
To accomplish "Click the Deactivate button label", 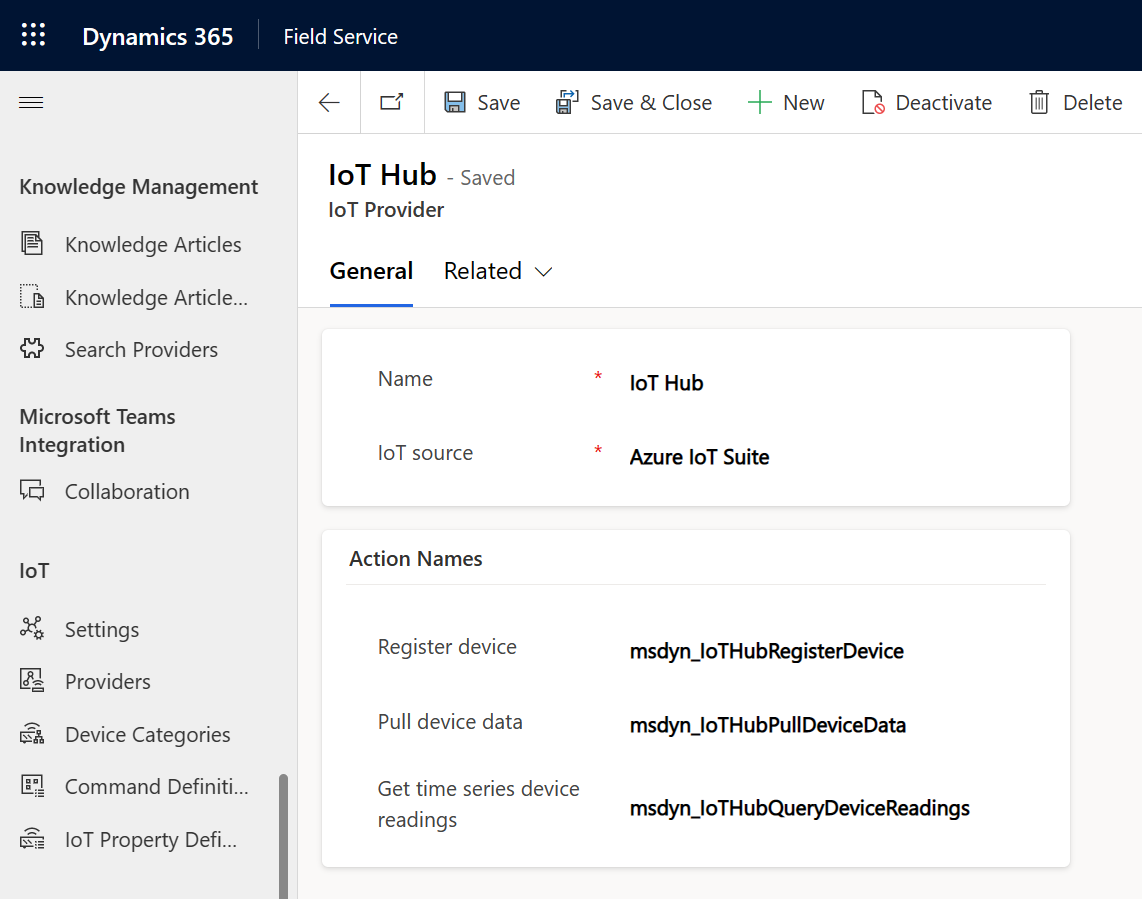I will [x=944, y=103].
